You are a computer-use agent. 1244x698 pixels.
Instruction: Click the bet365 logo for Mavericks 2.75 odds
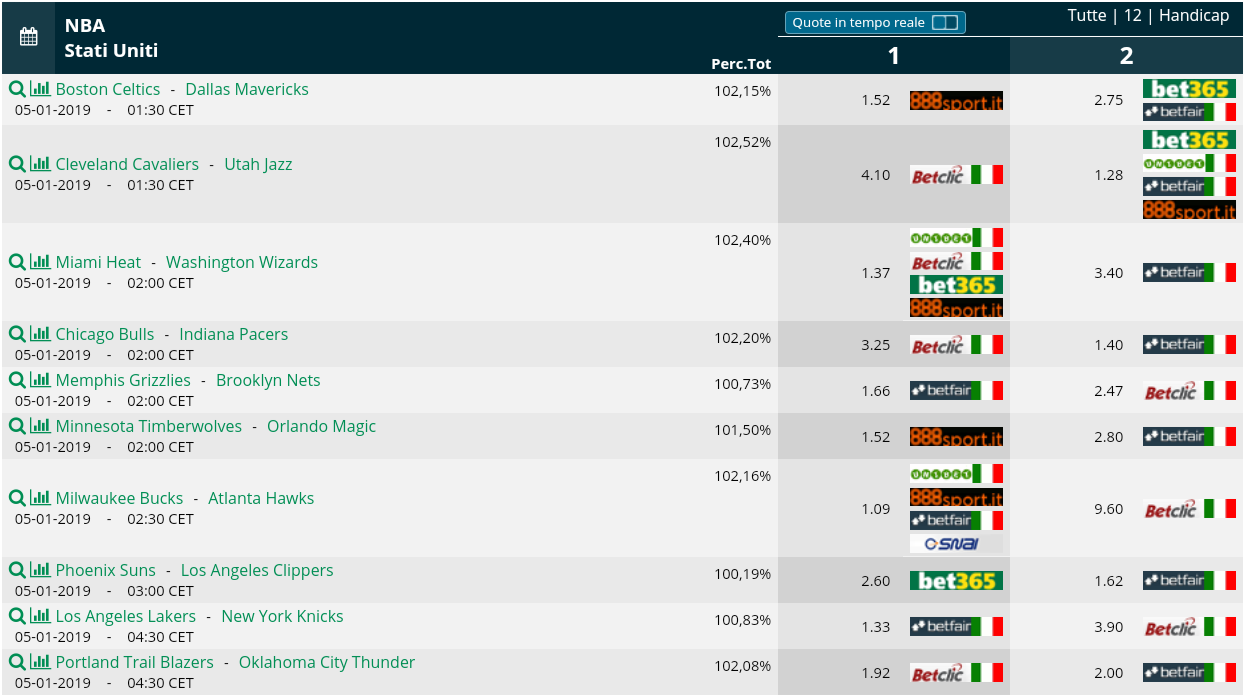tap(1189, 88)
